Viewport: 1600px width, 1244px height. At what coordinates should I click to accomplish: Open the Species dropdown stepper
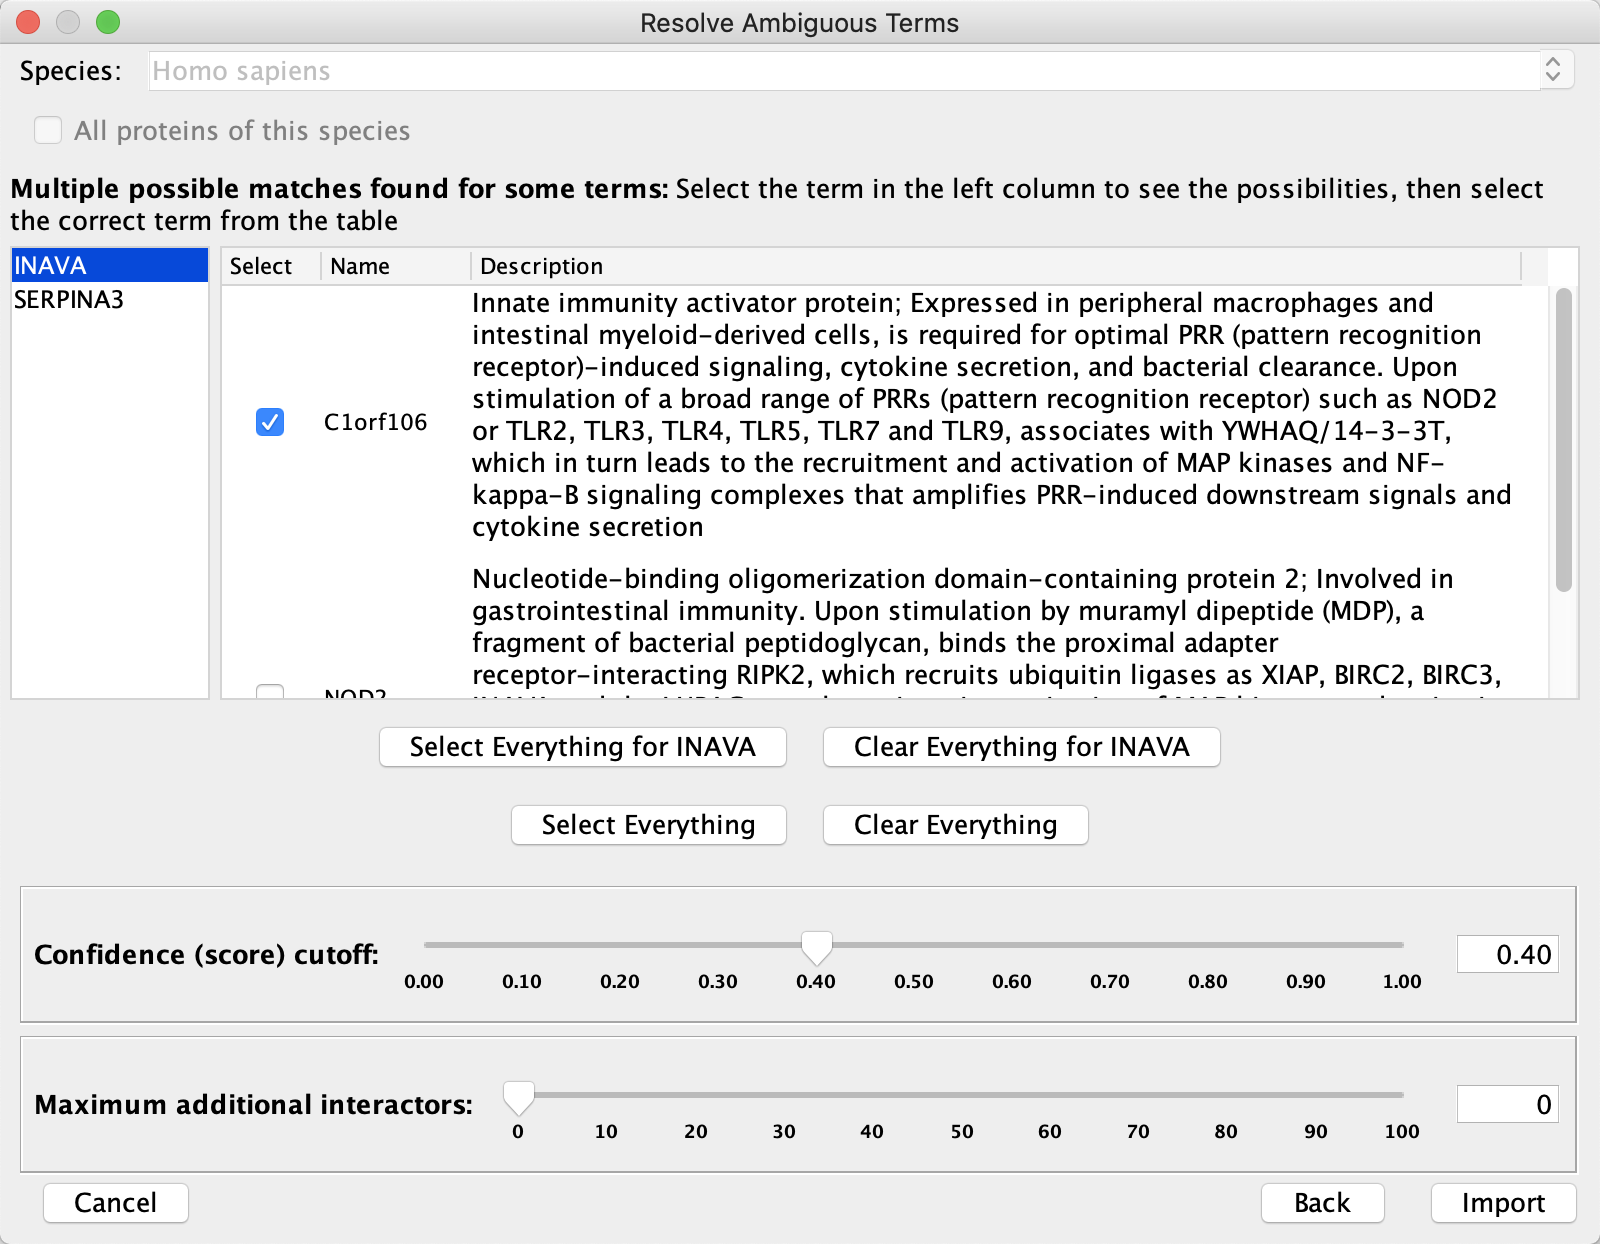[1553, 69]
